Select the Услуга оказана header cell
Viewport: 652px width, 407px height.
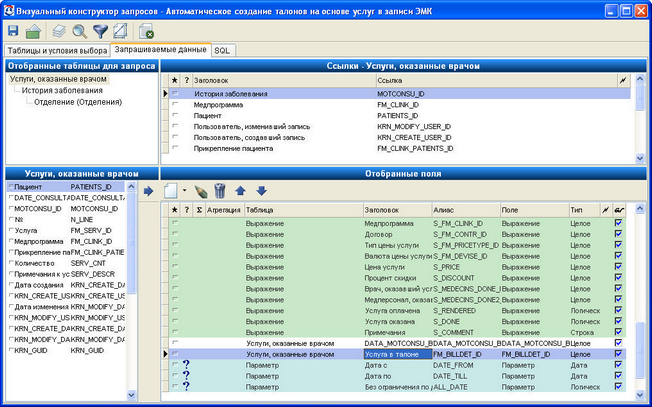pos(398,321)
